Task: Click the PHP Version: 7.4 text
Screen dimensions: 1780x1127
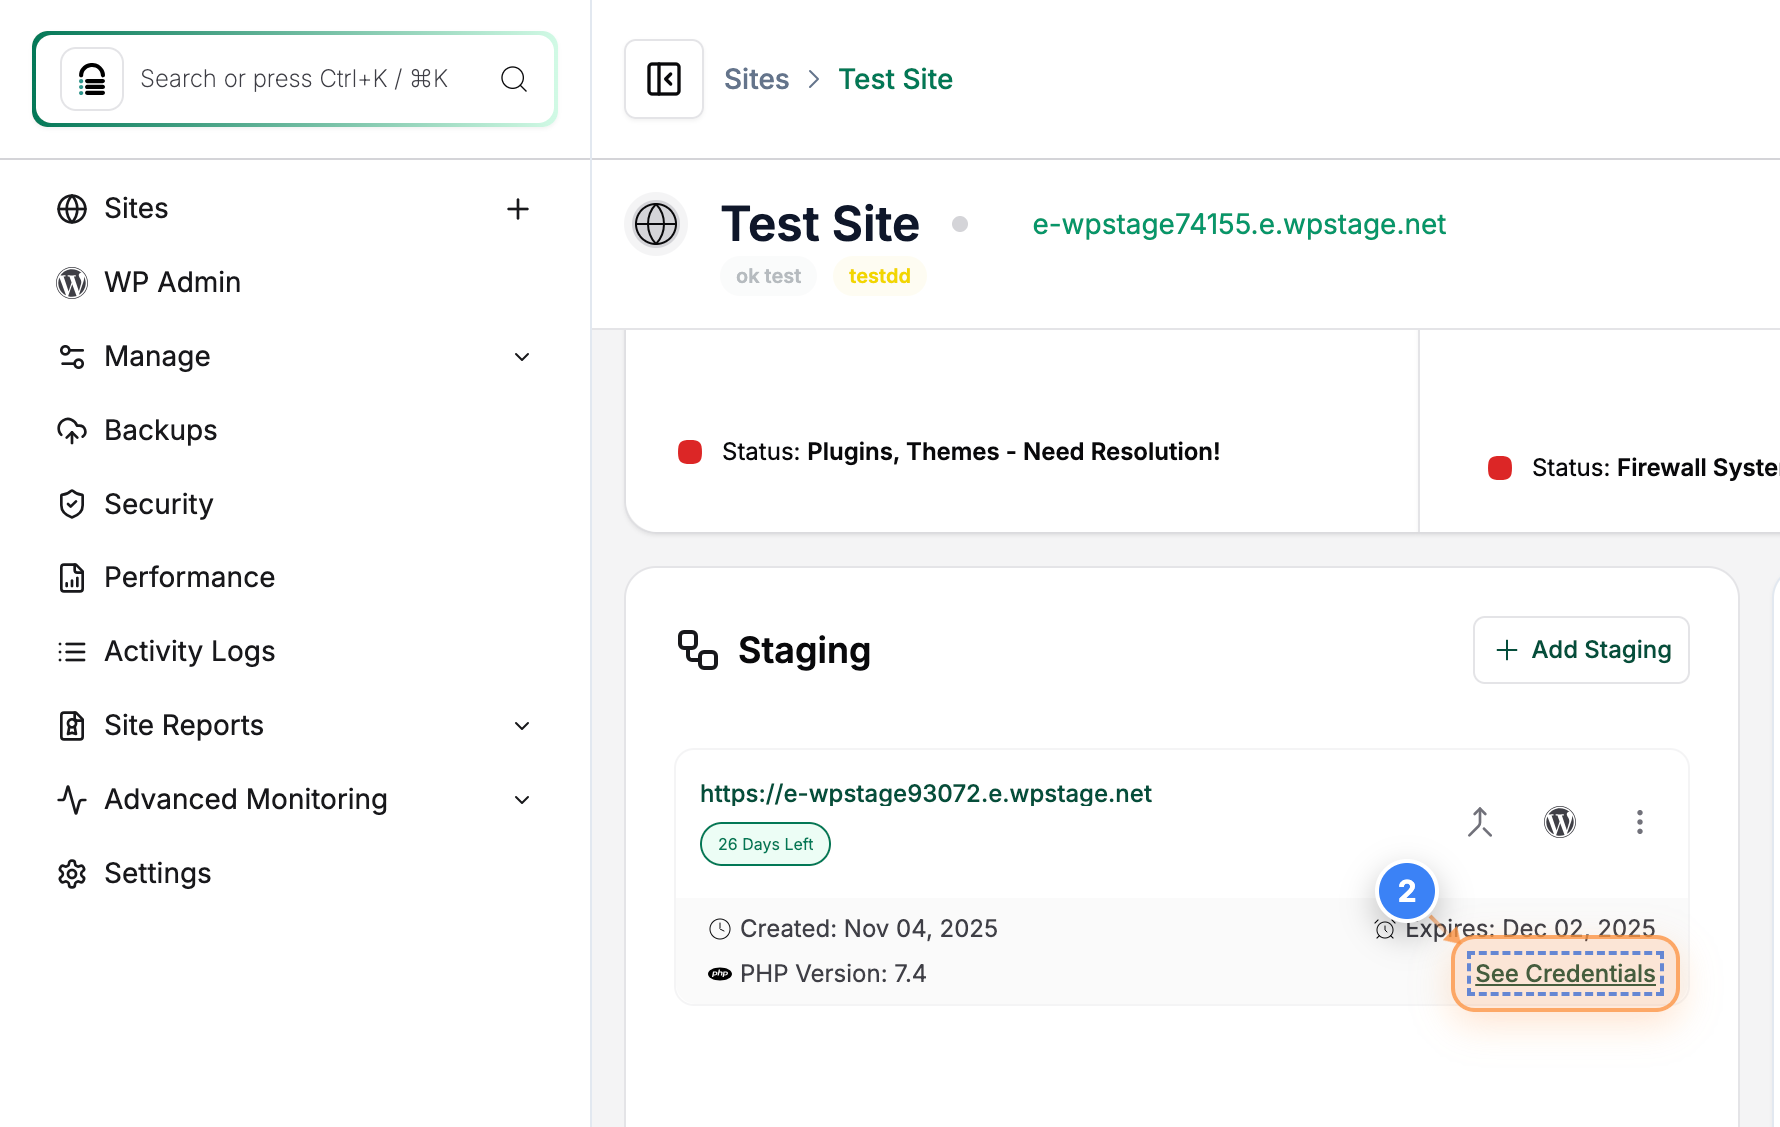Action: [x=833, y=974]
